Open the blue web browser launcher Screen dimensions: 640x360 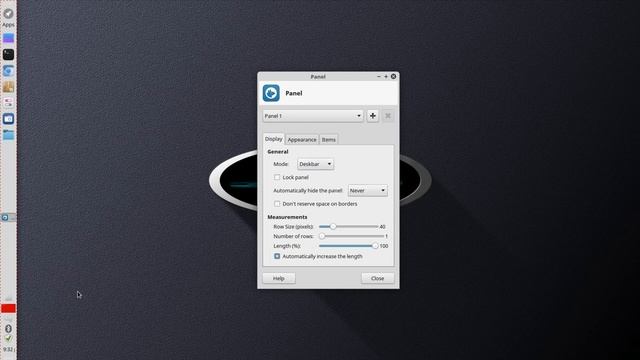(x=8, y=71)
